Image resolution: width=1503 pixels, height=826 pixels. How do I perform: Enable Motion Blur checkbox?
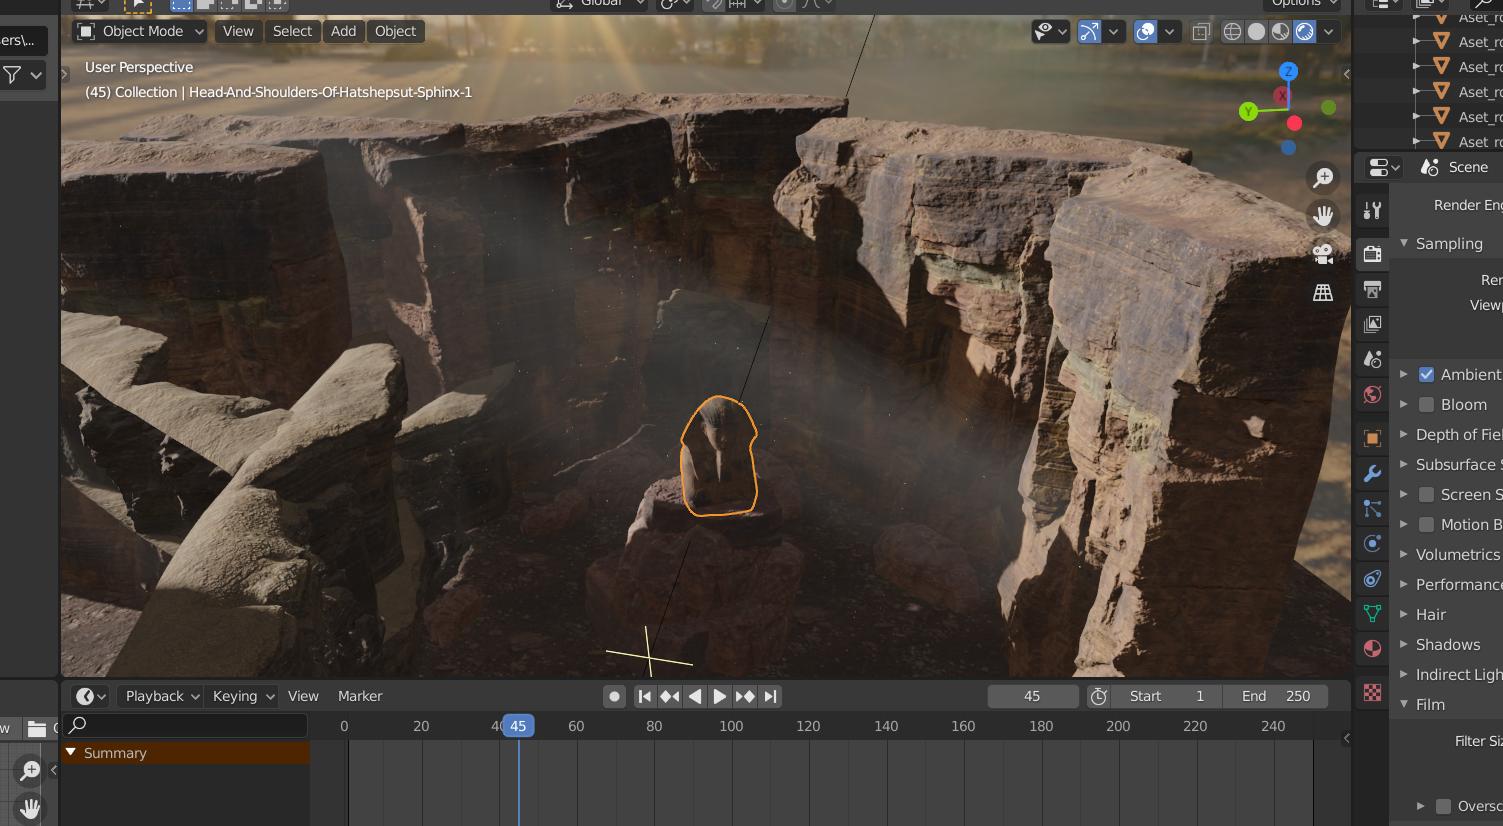point(1426,524)
